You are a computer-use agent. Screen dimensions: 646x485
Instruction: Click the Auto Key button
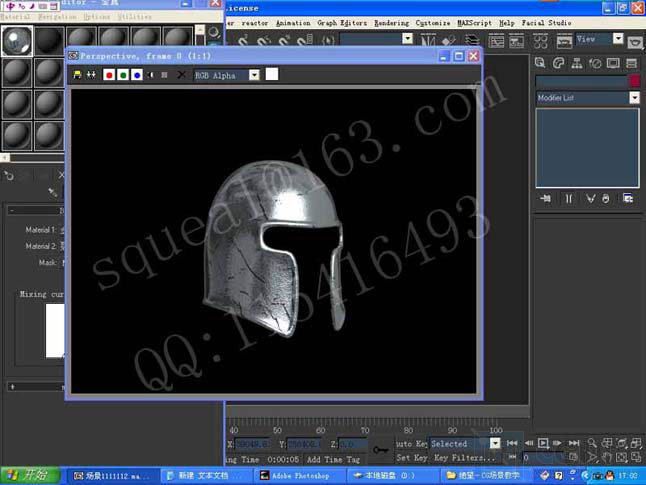(x=411, y=444)
